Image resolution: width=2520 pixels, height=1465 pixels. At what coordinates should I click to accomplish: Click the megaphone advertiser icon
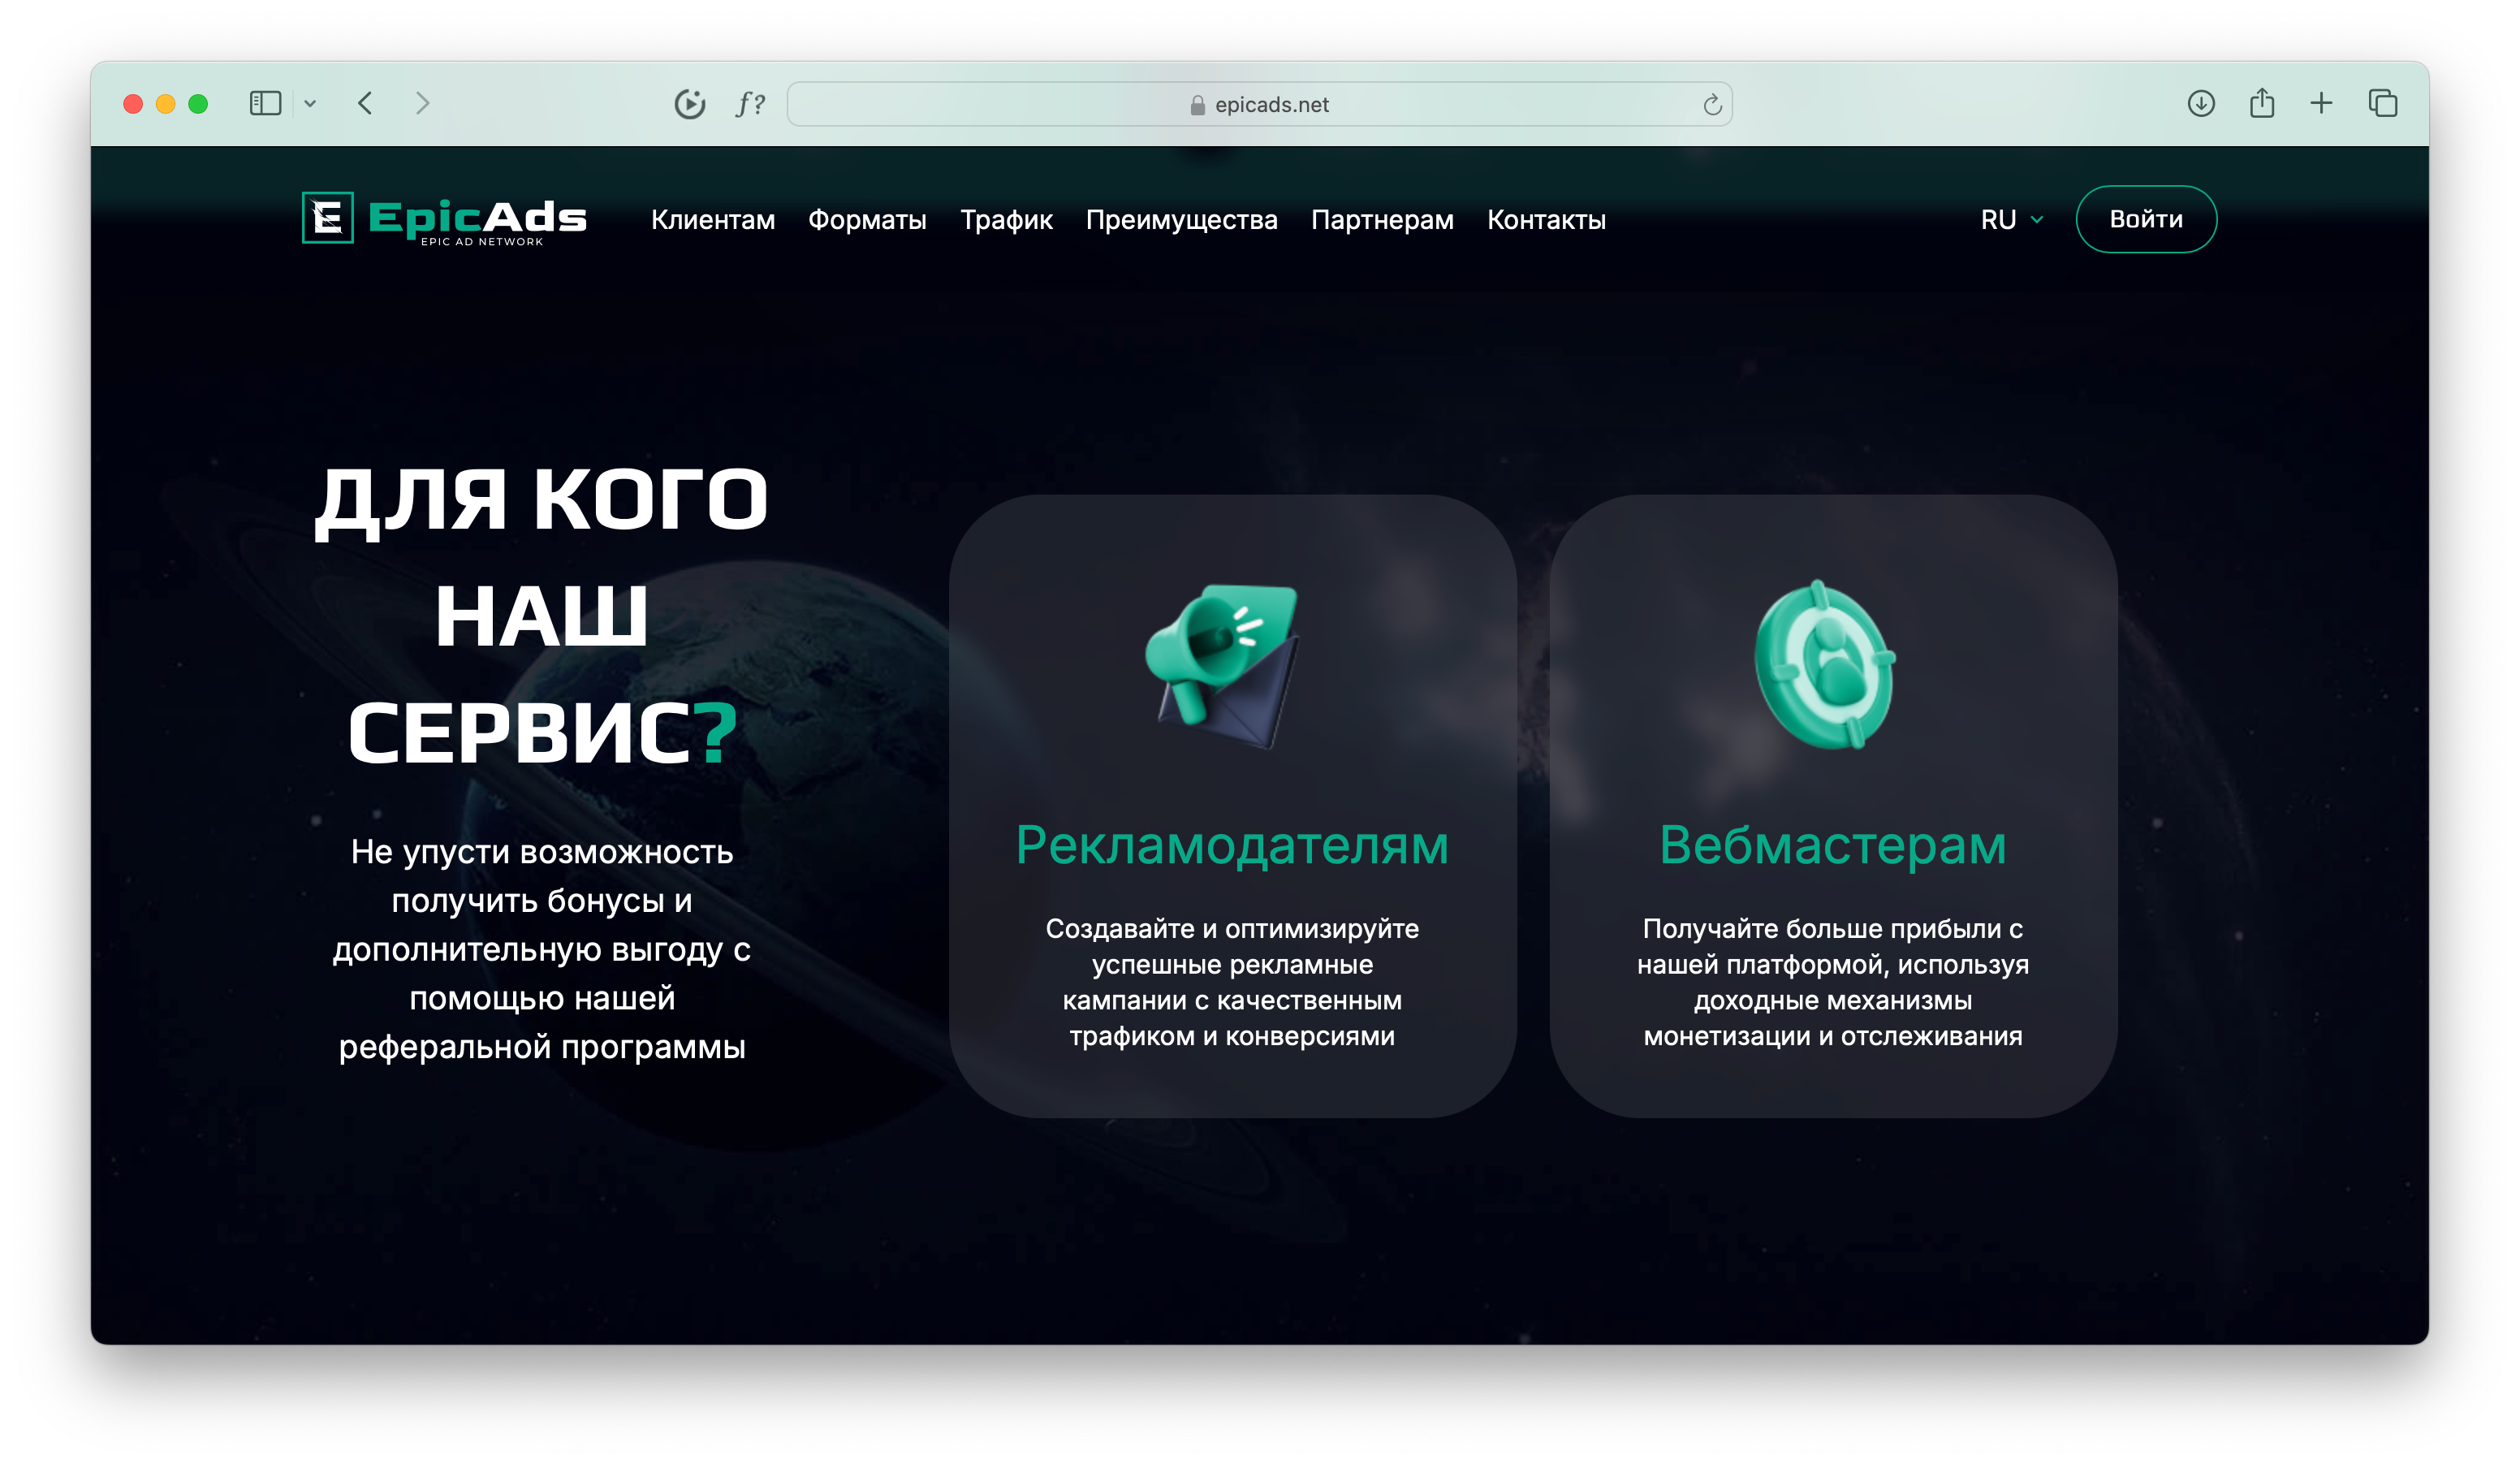pyautogui.click(x=1222, y=666)
